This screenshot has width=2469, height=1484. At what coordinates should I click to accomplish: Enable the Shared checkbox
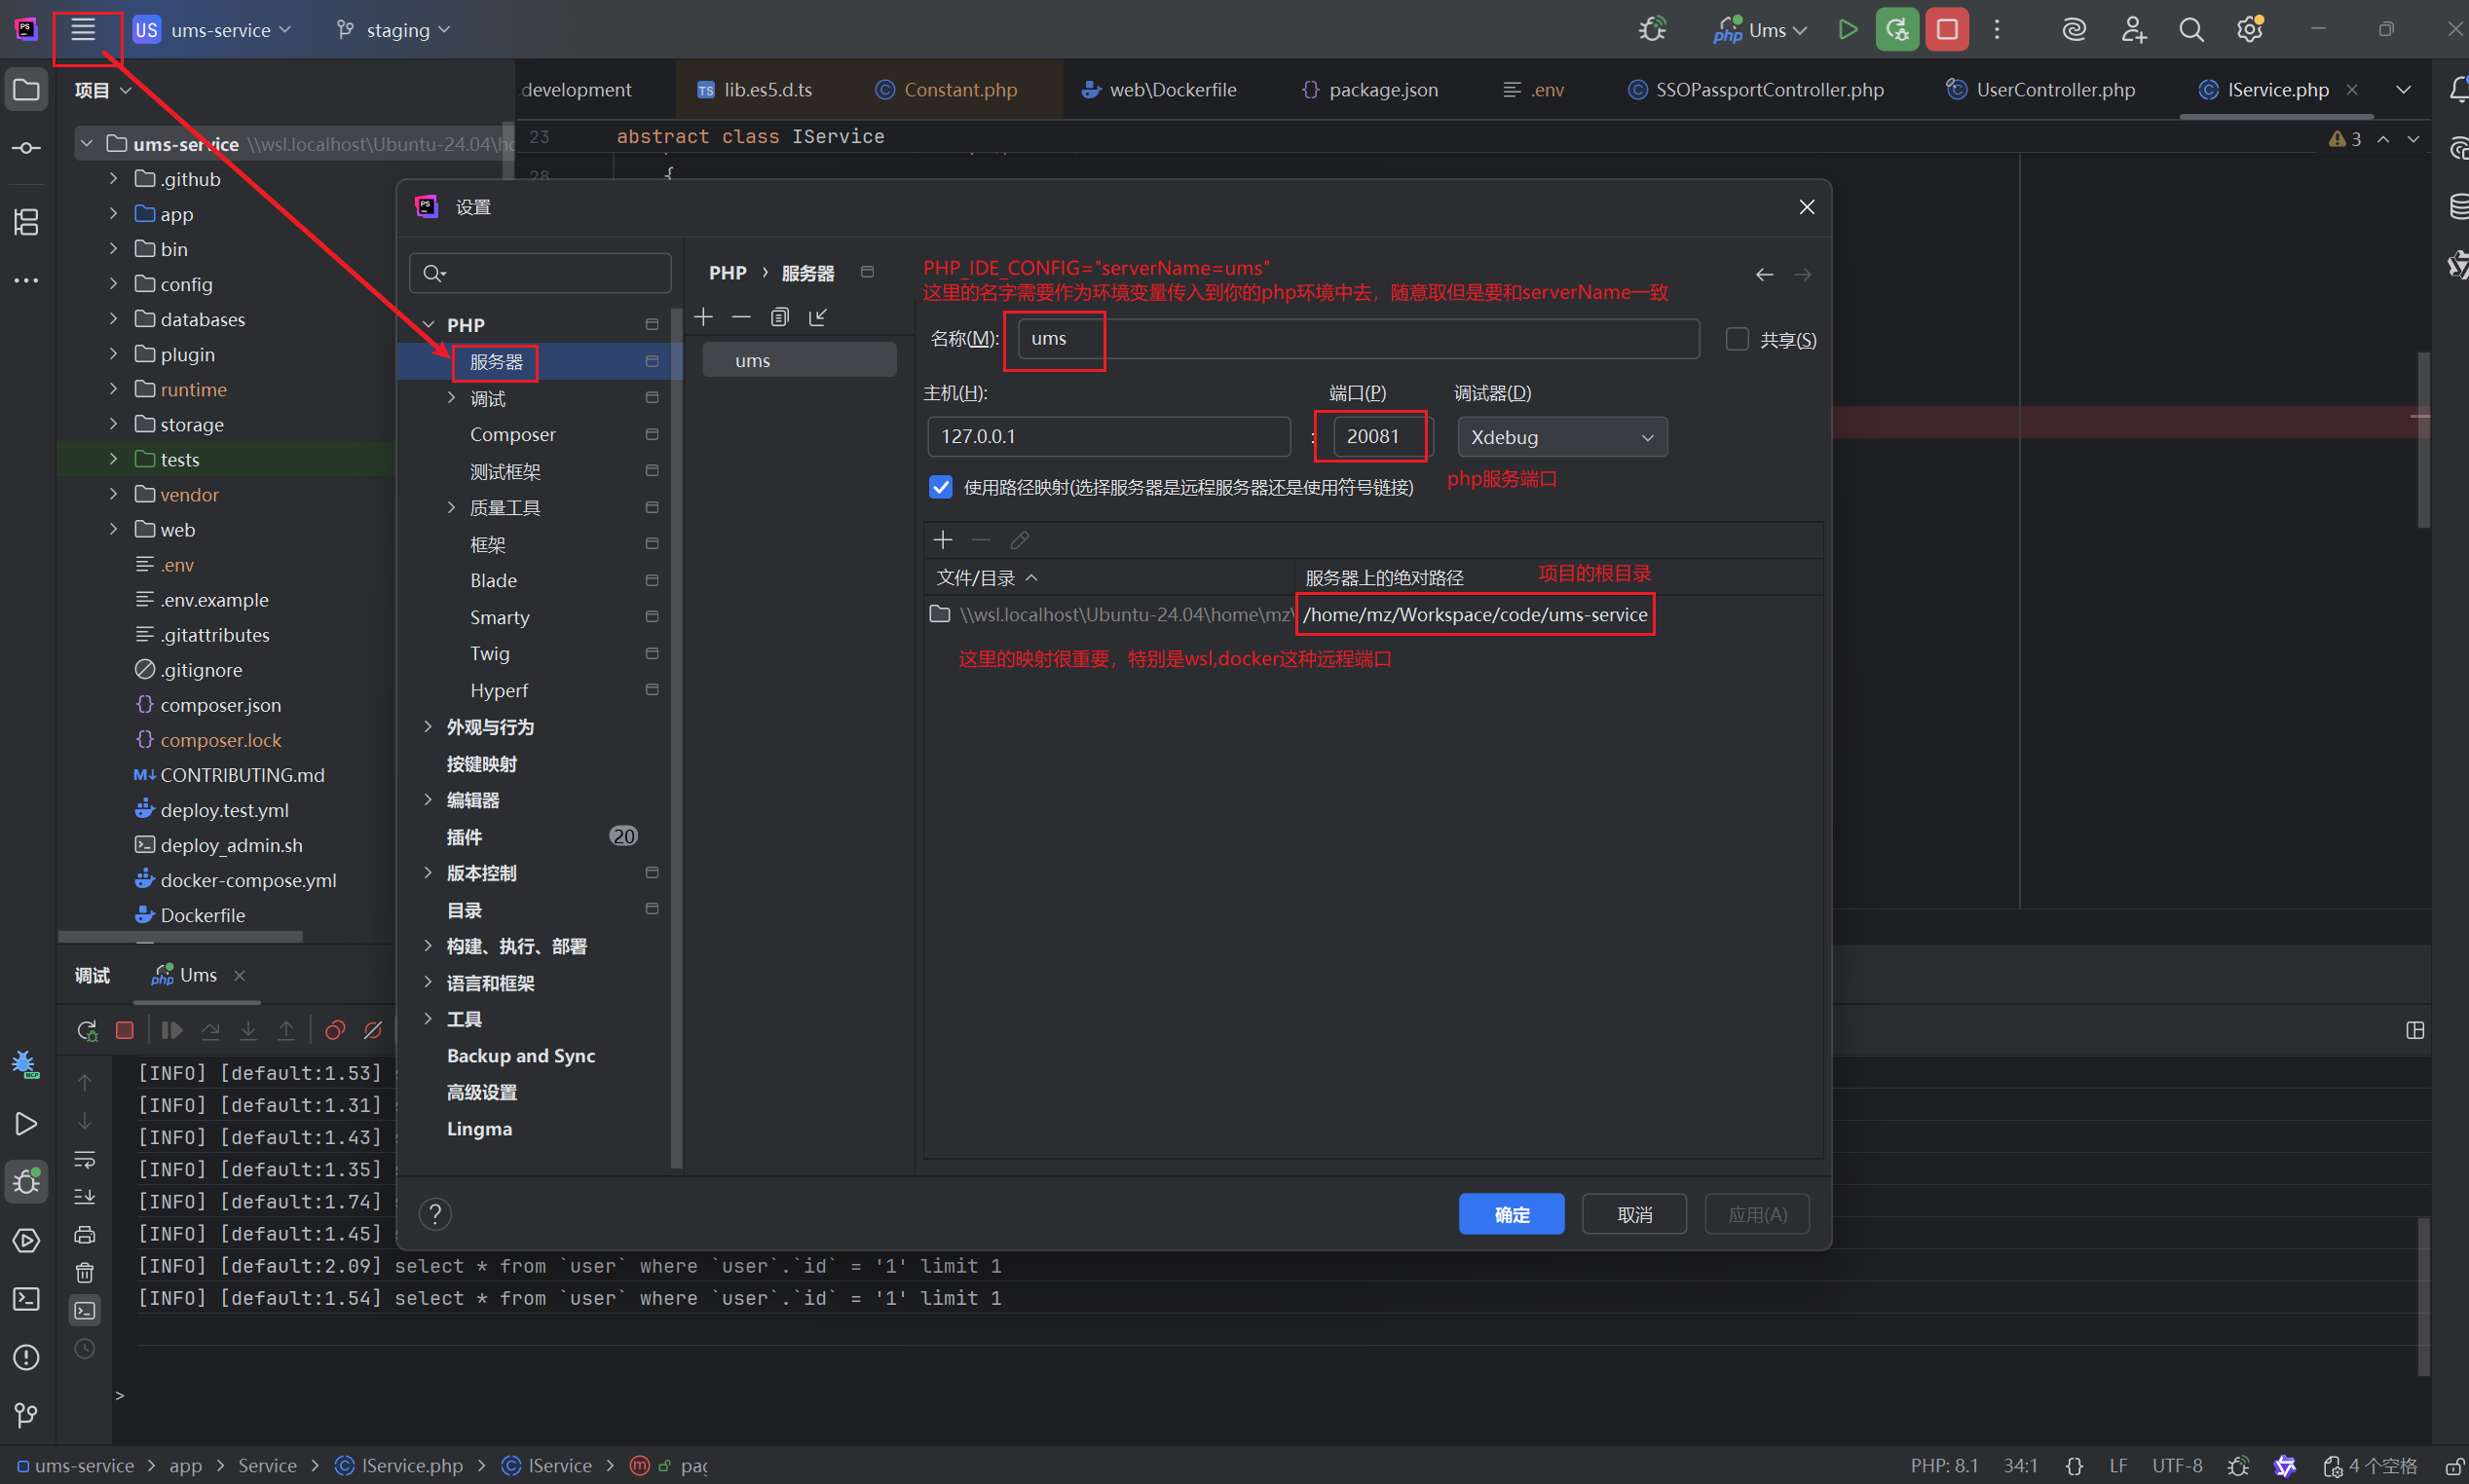tap(1737, 339)
